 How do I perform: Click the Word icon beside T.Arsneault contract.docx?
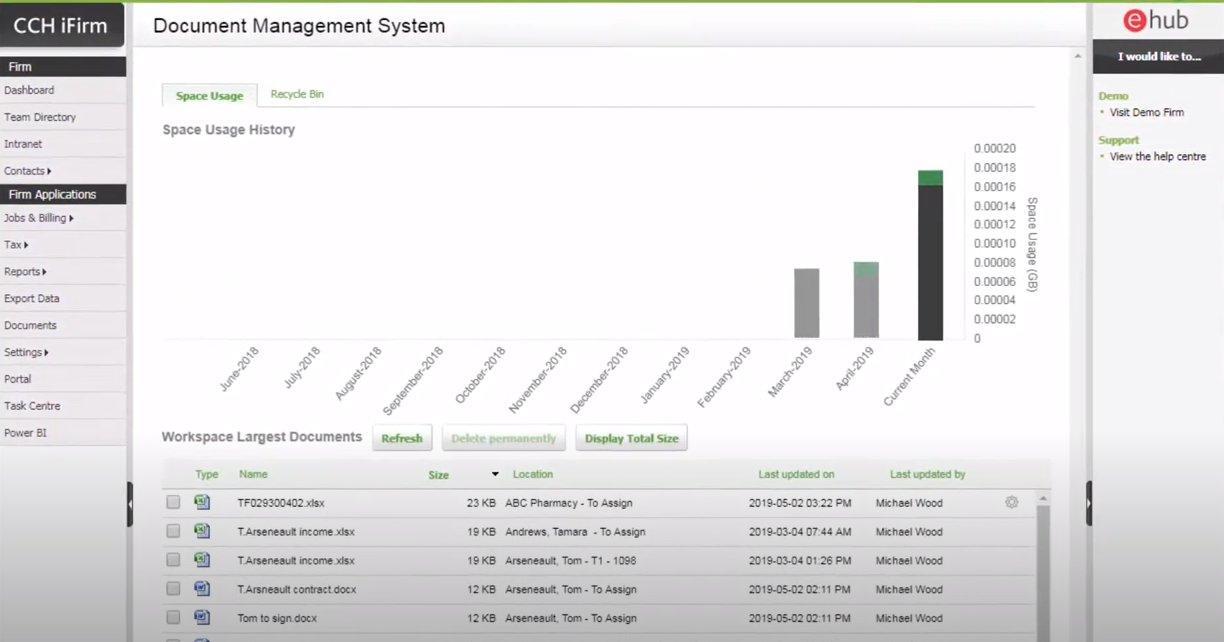[x=202, y=589]
